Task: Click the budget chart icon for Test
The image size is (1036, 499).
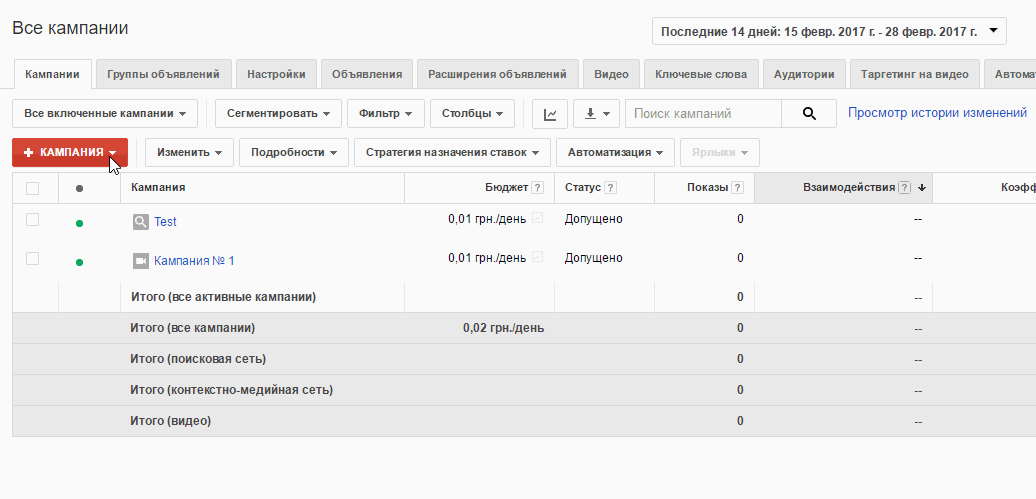Action: pyautogui.click(x=537, y=218)
